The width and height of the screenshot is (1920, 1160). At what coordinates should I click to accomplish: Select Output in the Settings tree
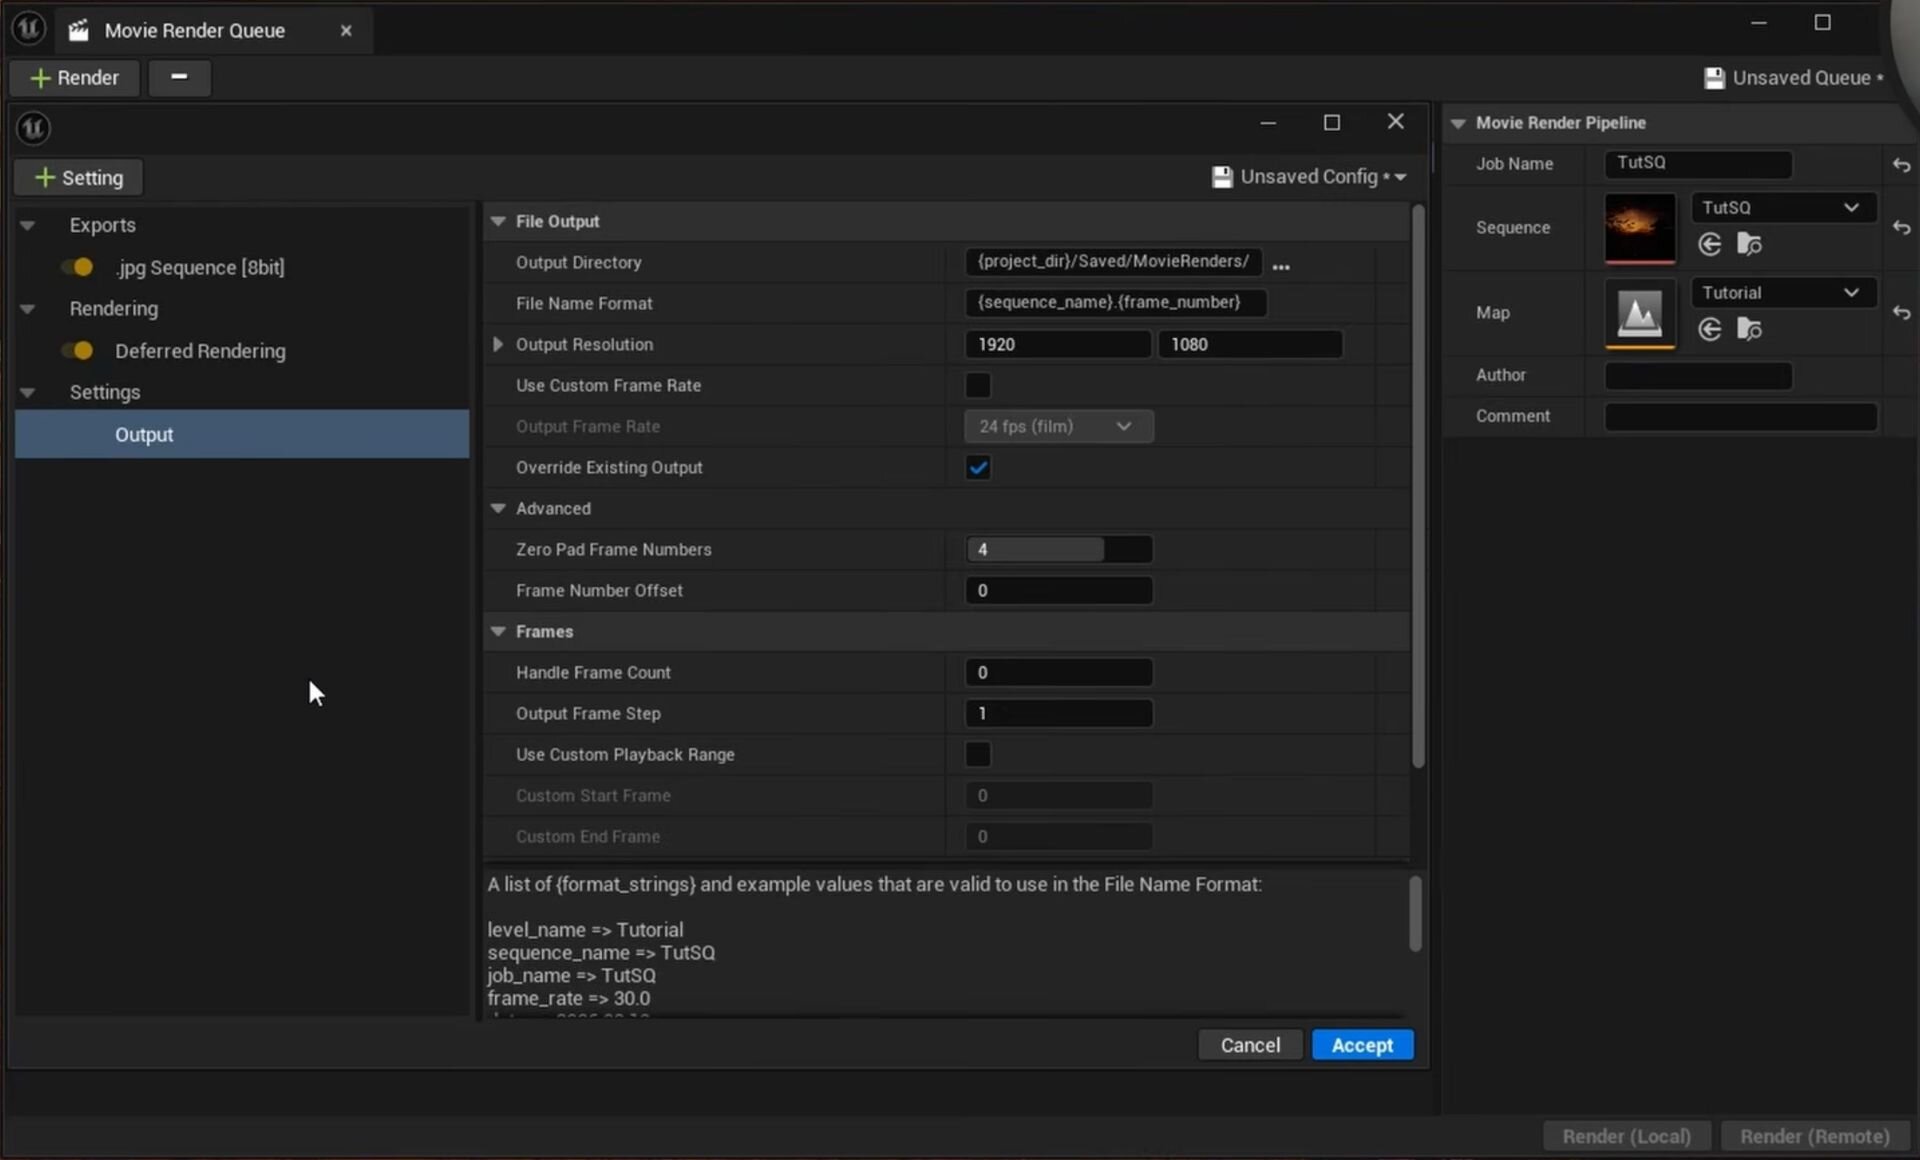(144, 435)
